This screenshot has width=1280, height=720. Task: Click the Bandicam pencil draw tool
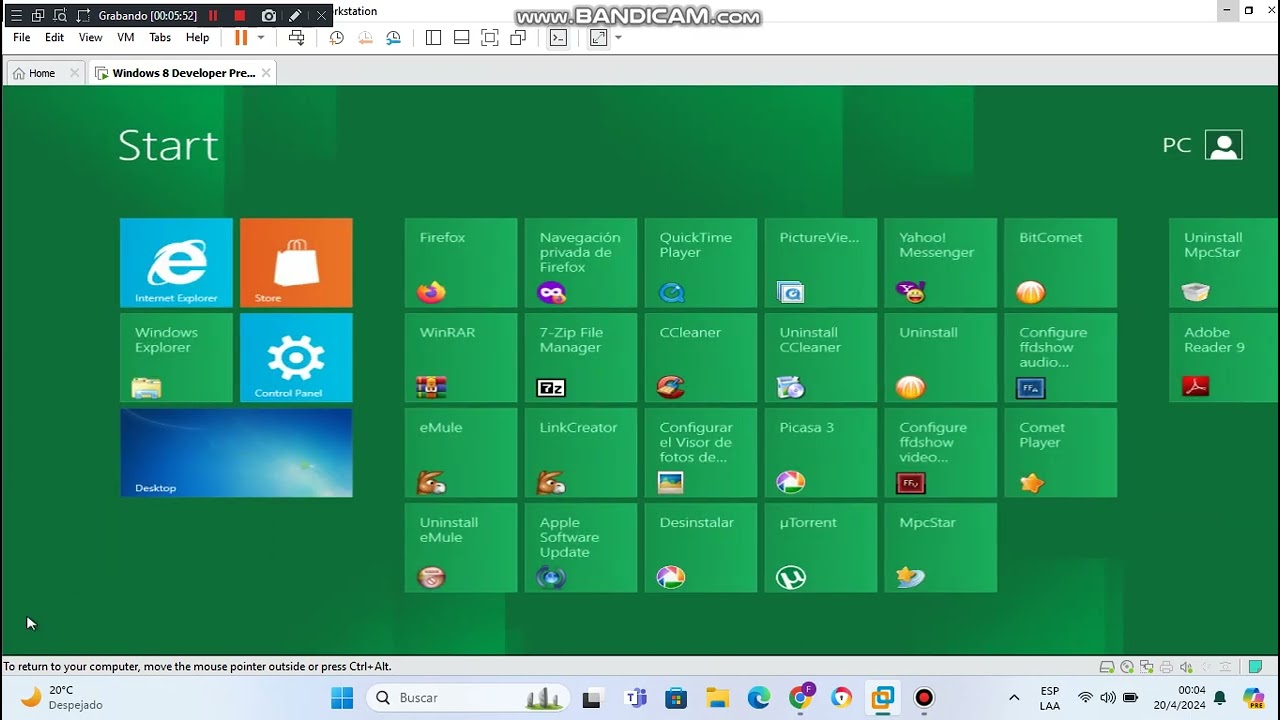point(295,16)
